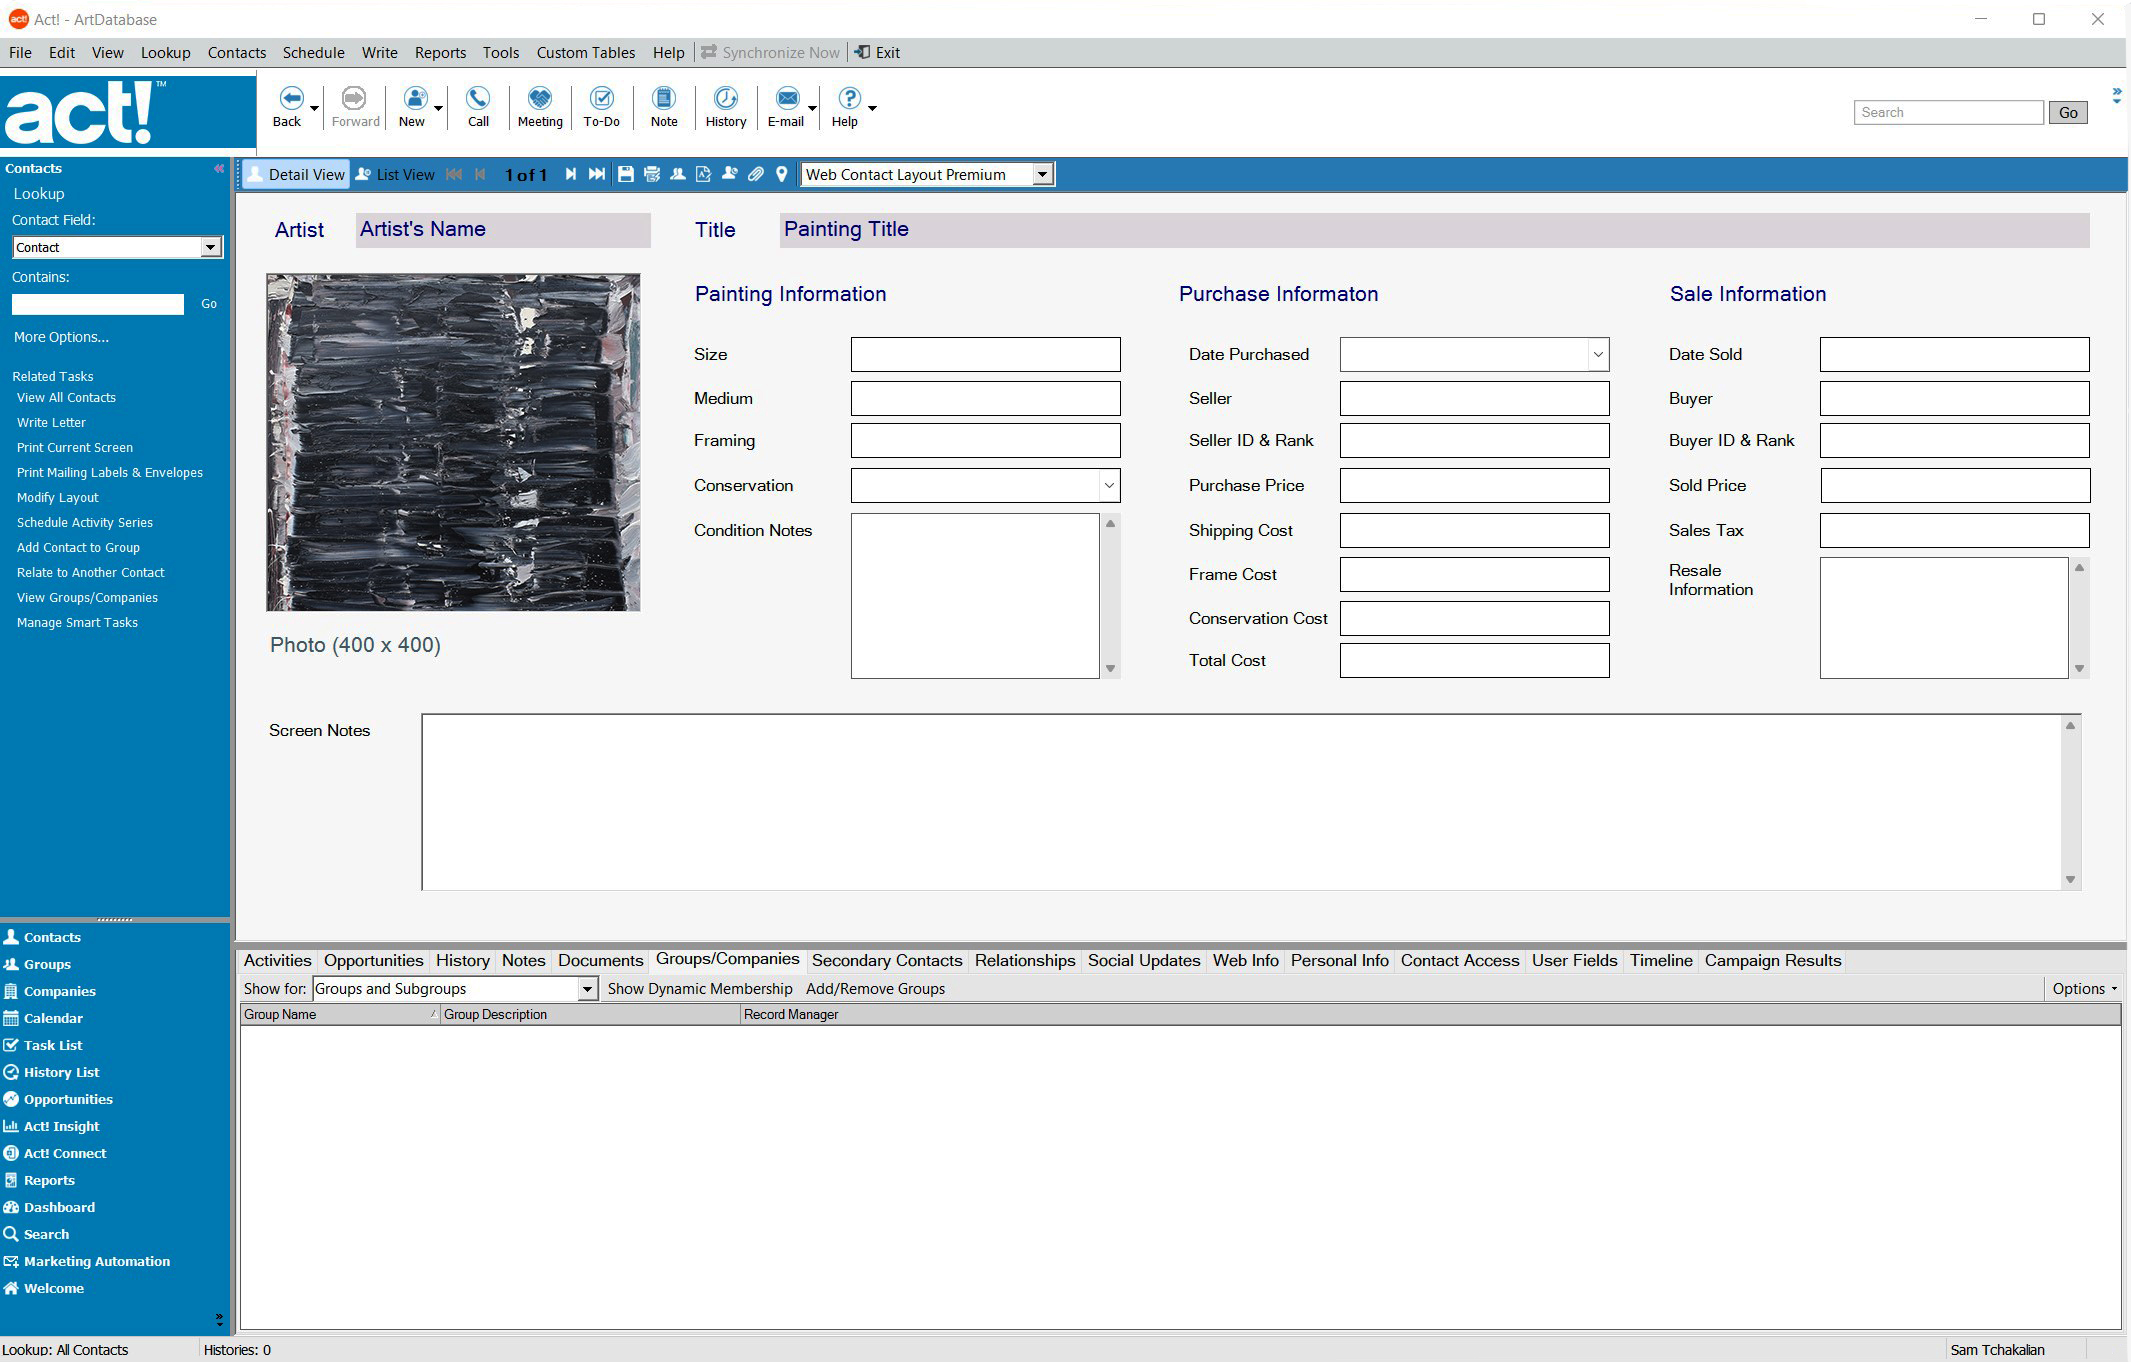Expand the Conservation dropdown field
Screen dimensions: 2131x1362
1107,485
